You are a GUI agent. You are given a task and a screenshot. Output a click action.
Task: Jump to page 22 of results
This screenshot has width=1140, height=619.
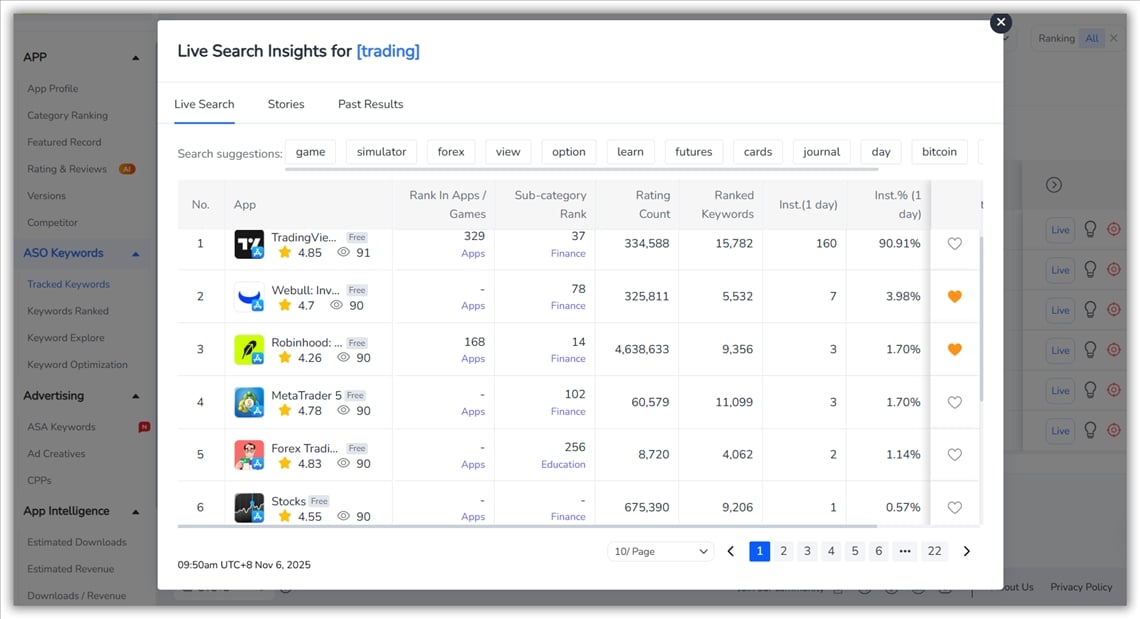coord(934,551)
